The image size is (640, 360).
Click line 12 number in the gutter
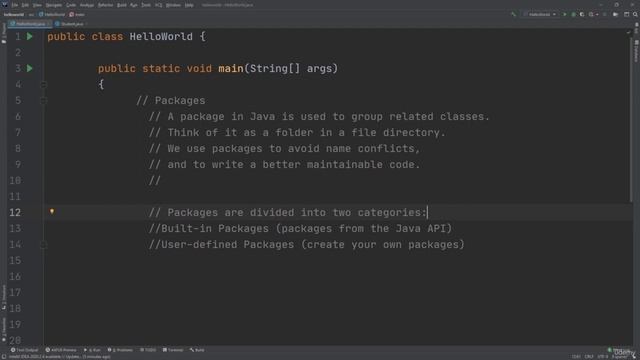coord(15,212)
